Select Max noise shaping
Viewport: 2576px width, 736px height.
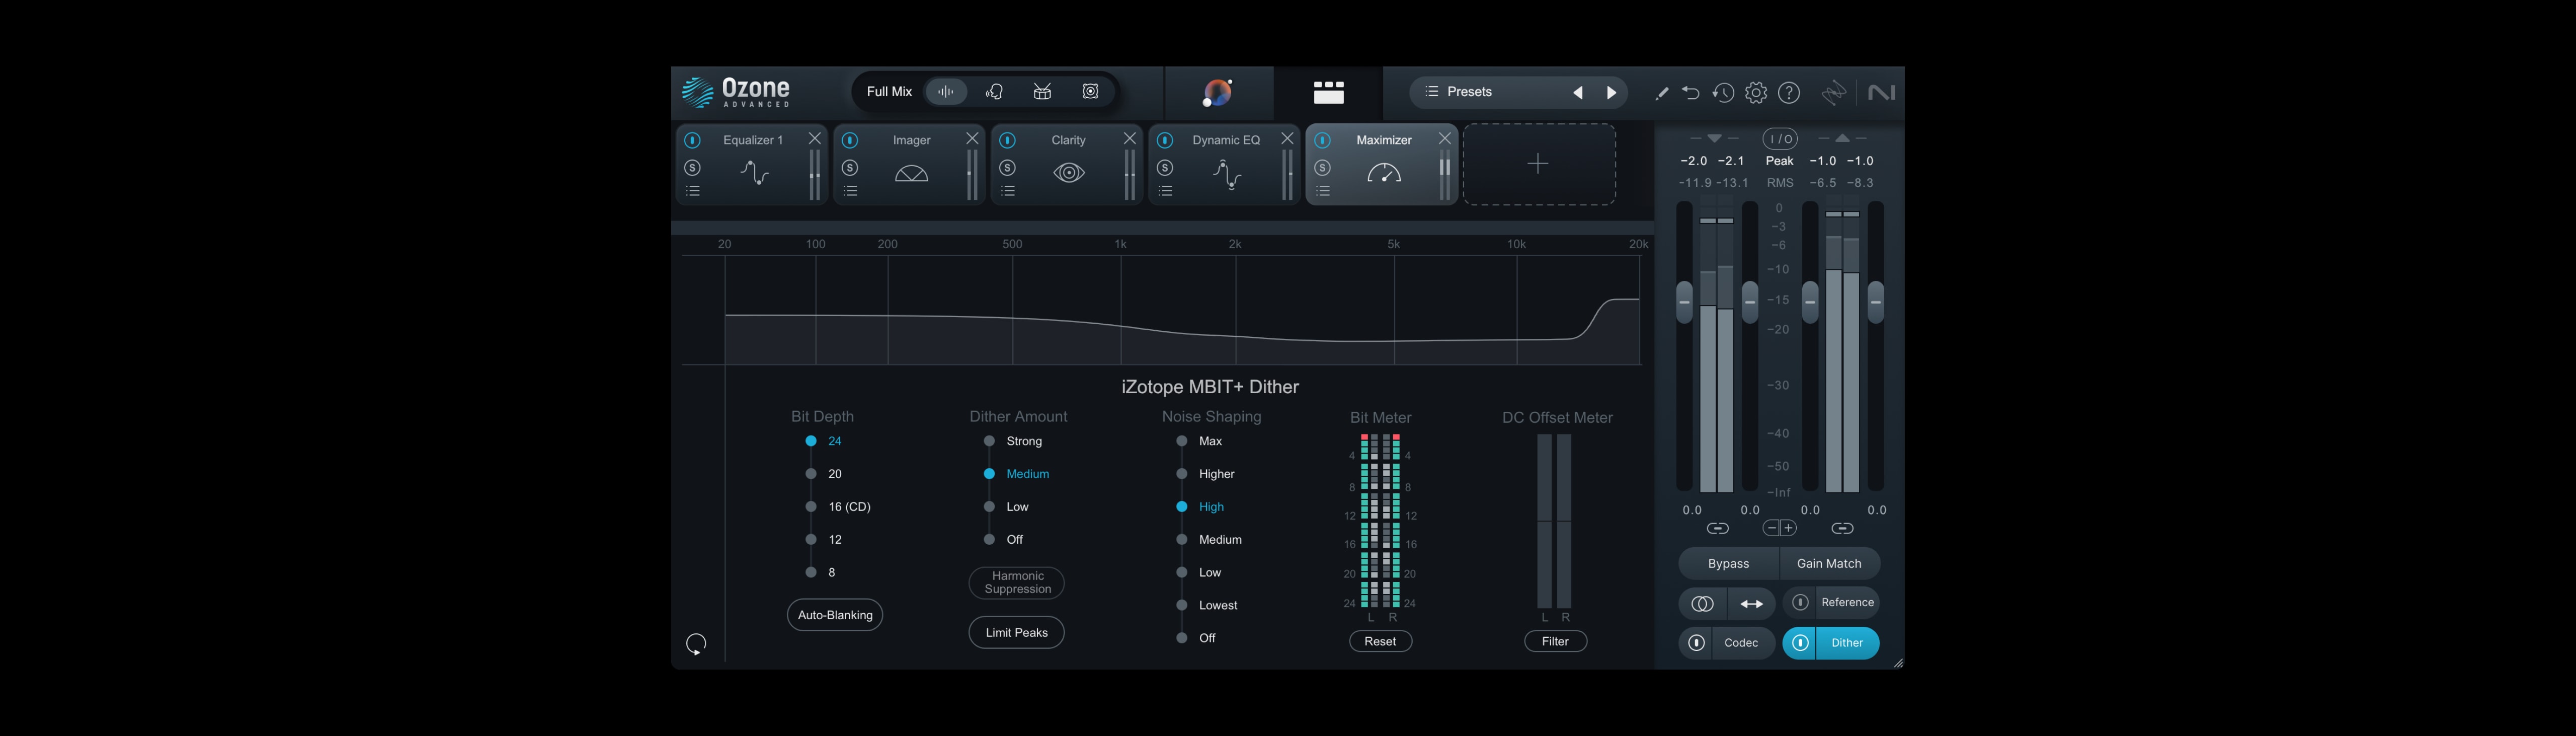1199,441
